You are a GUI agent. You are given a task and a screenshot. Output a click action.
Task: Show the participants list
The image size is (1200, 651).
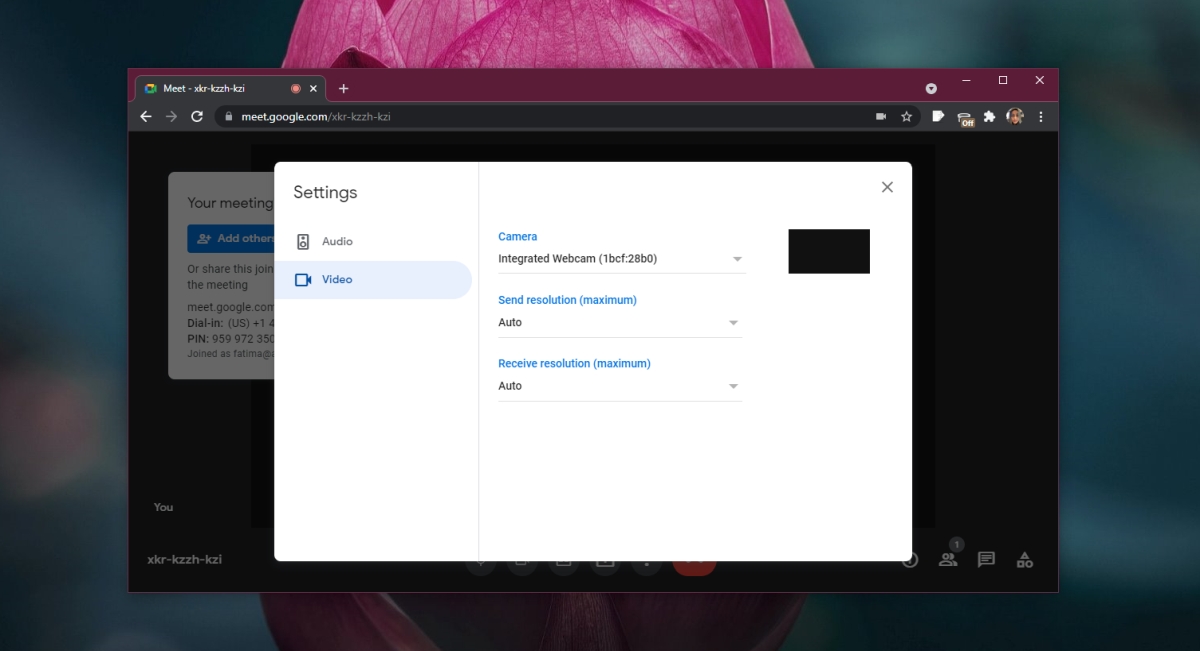(x=947, y=559)
